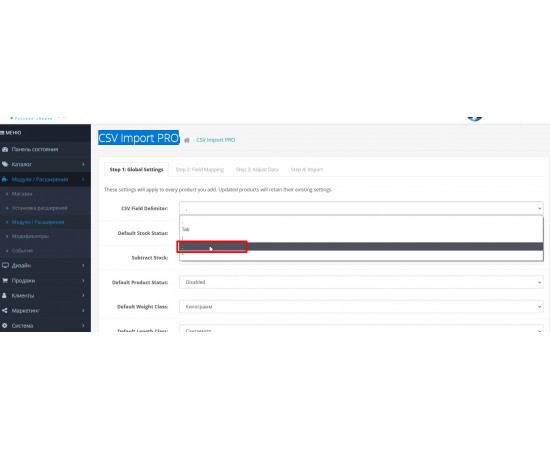Screen dimensions: 550x450
Task: Click the puzzle icon for Модули / Расширения
Action: [x=5, y=179]
